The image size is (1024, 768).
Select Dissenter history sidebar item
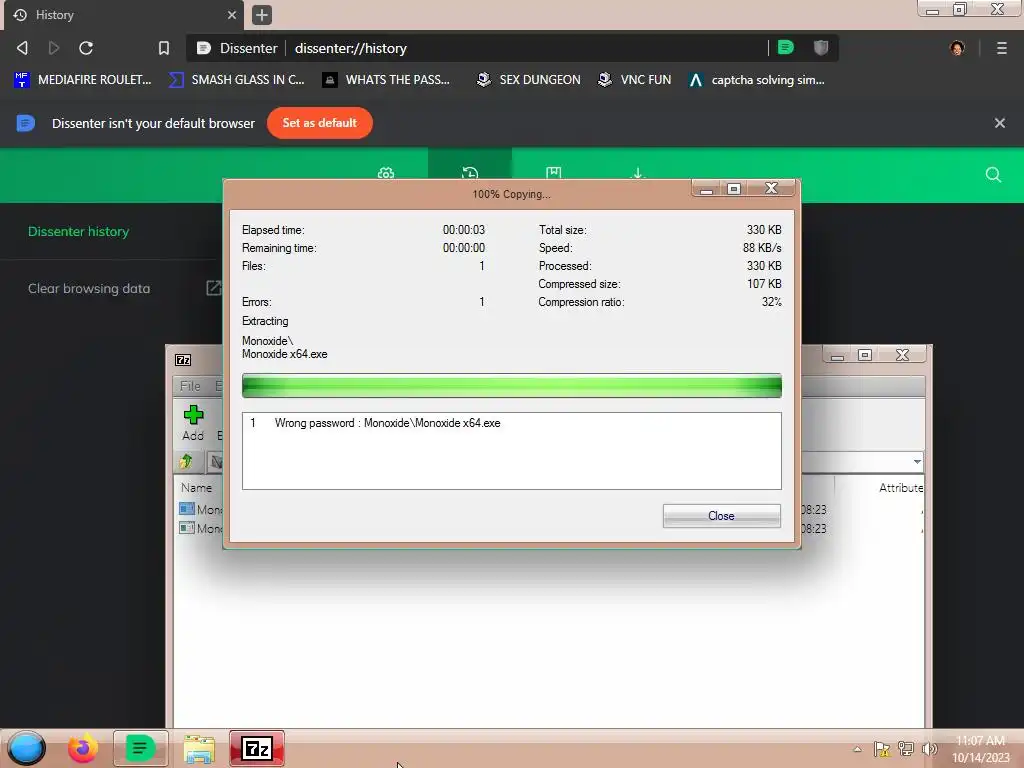tap(78, 231)
